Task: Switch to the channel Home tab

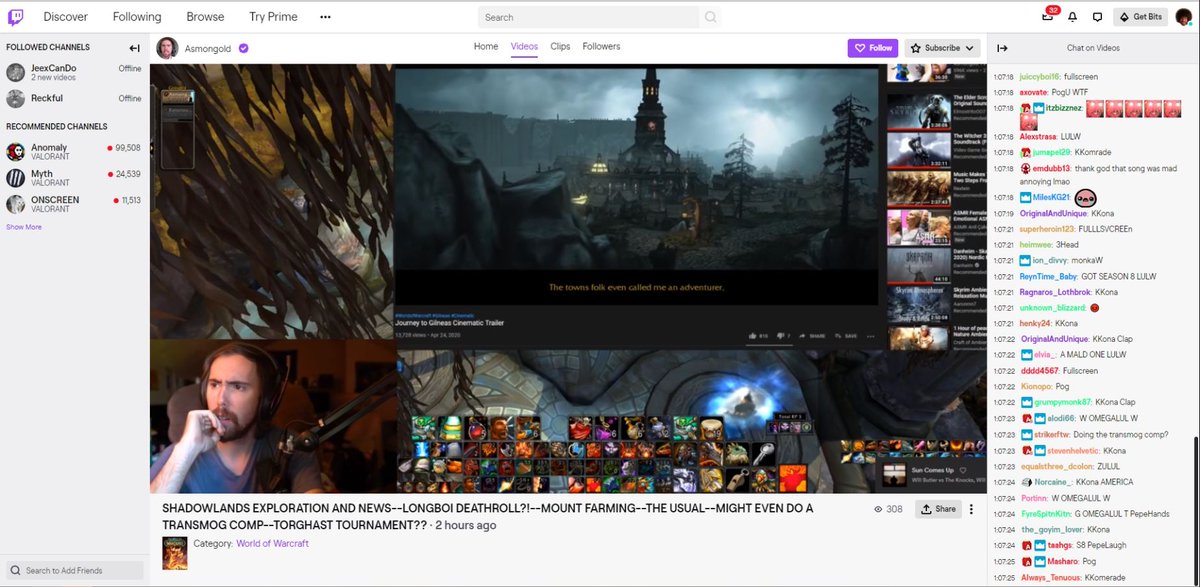Action: (x=486, y=47)
